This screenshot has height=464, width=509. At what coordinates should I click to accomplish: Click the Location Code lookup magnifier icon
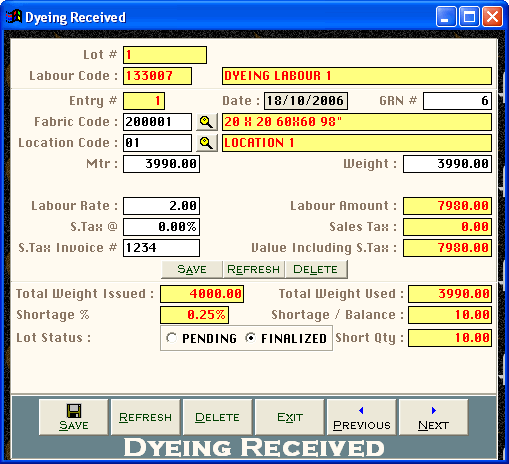[x=207, y=143]
